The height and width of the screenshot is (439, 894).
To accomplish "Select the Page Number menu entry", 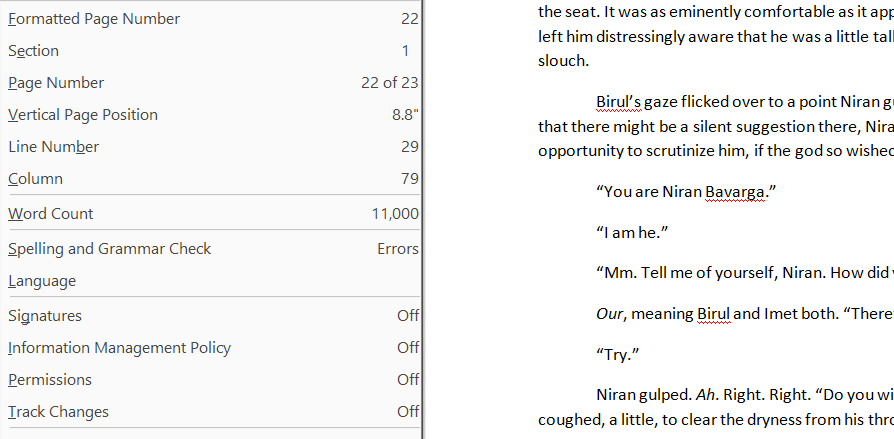I will click(56, 83).
